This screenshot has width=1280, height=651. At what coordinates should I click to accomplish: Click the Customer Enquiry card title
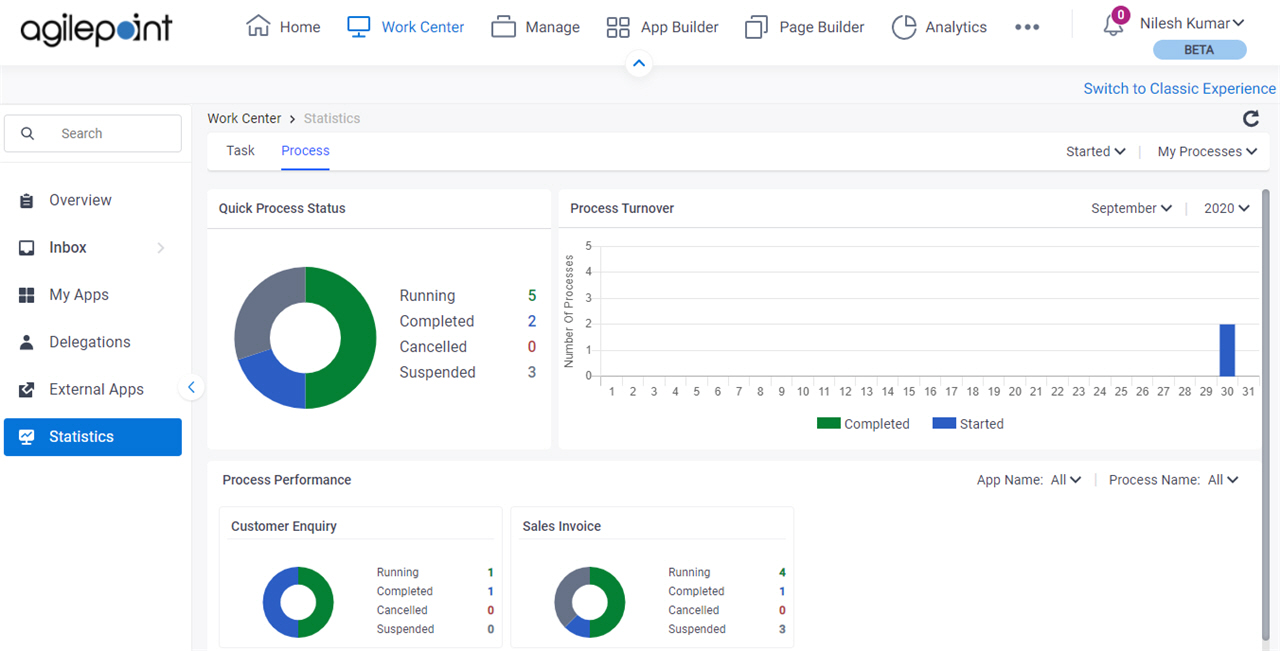pyautogui.click(x=284, y=526)
